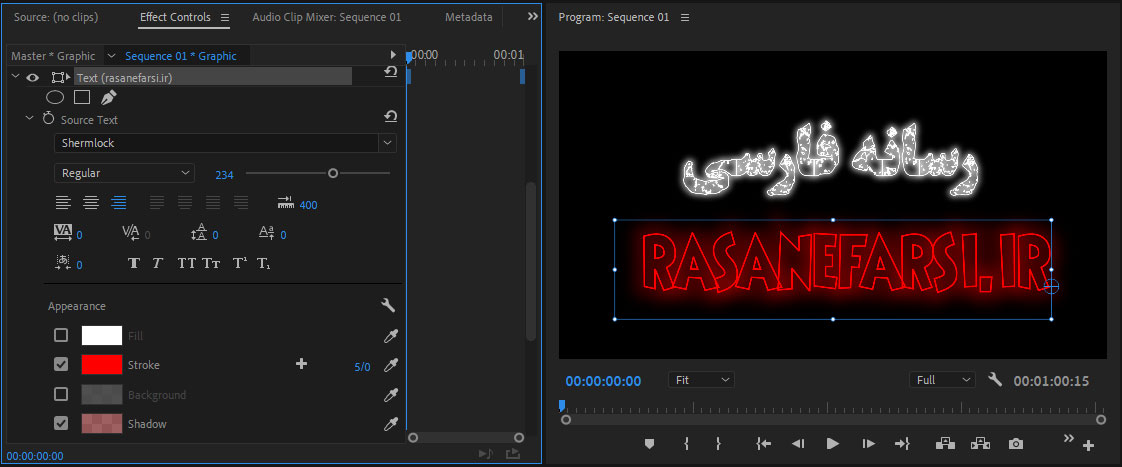Open the Full playback resolution dropdown
This screenshot has height=467, width=1122.
tap(942, 380)
